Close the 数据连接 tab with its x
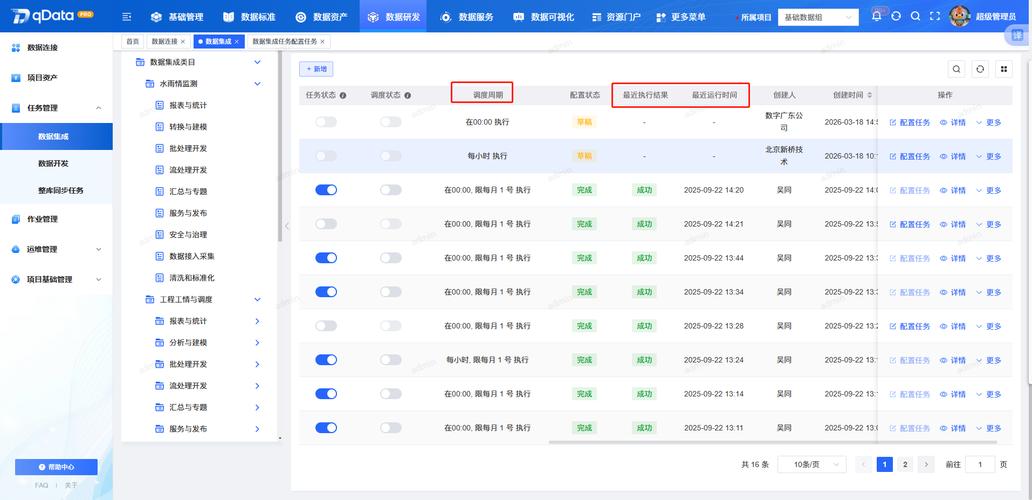Viewport: 1032px width, 500px height. [182, 41]
